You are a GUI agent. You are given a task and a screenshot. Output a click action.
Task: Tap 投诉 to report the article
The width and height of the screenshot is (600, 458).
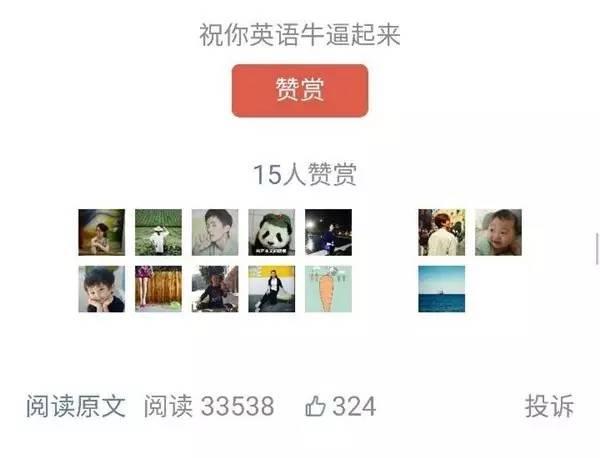(549, 406)
